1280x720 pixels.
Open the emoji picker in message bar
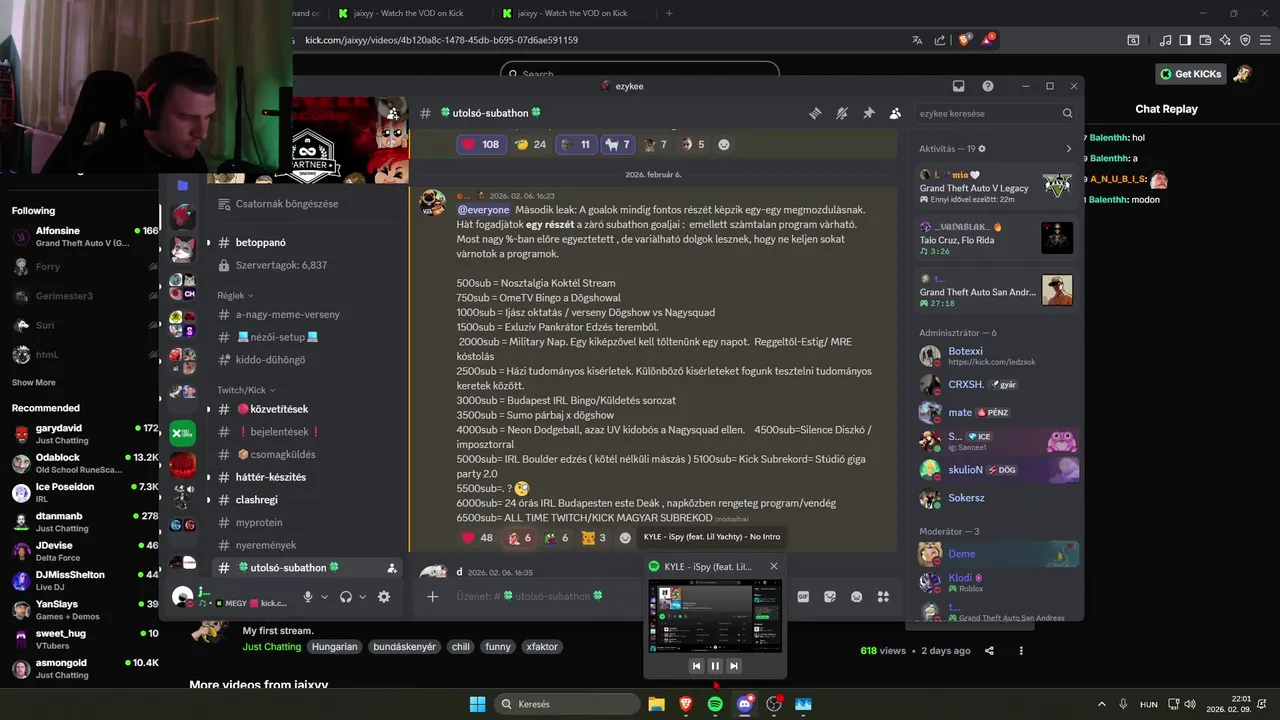856,596
